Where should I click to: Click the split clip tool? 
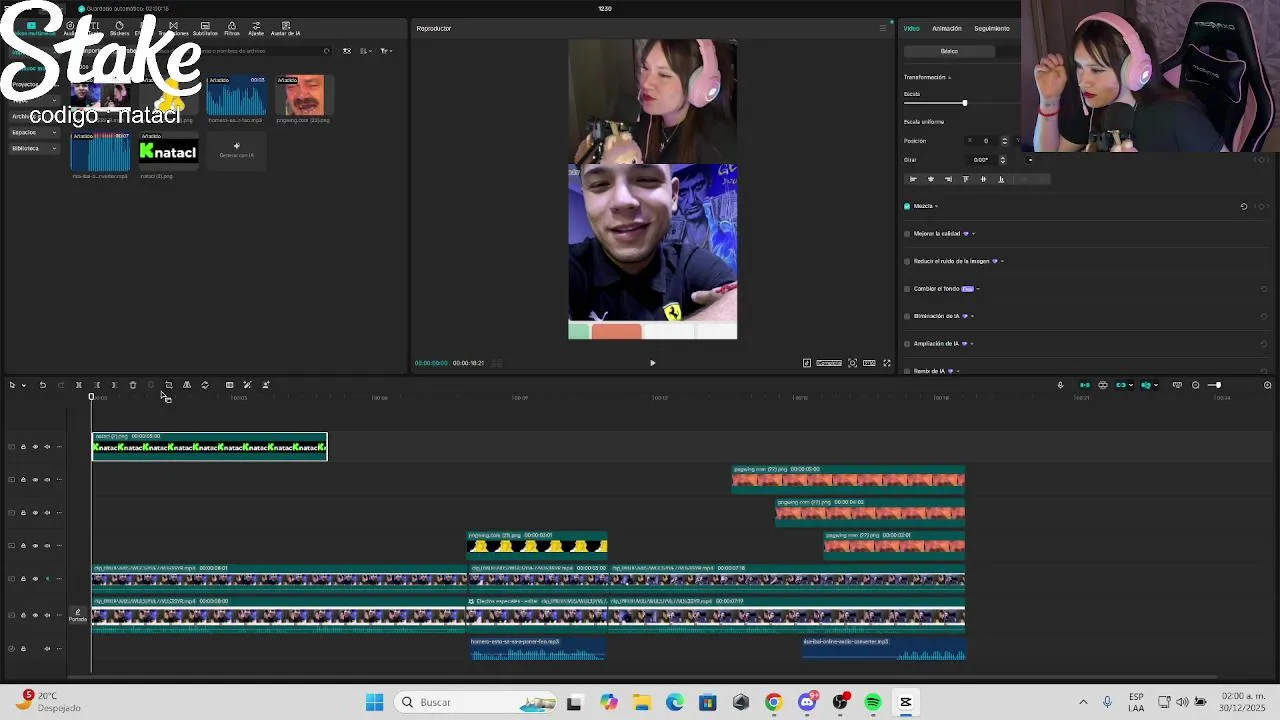(x=78, y=385)
